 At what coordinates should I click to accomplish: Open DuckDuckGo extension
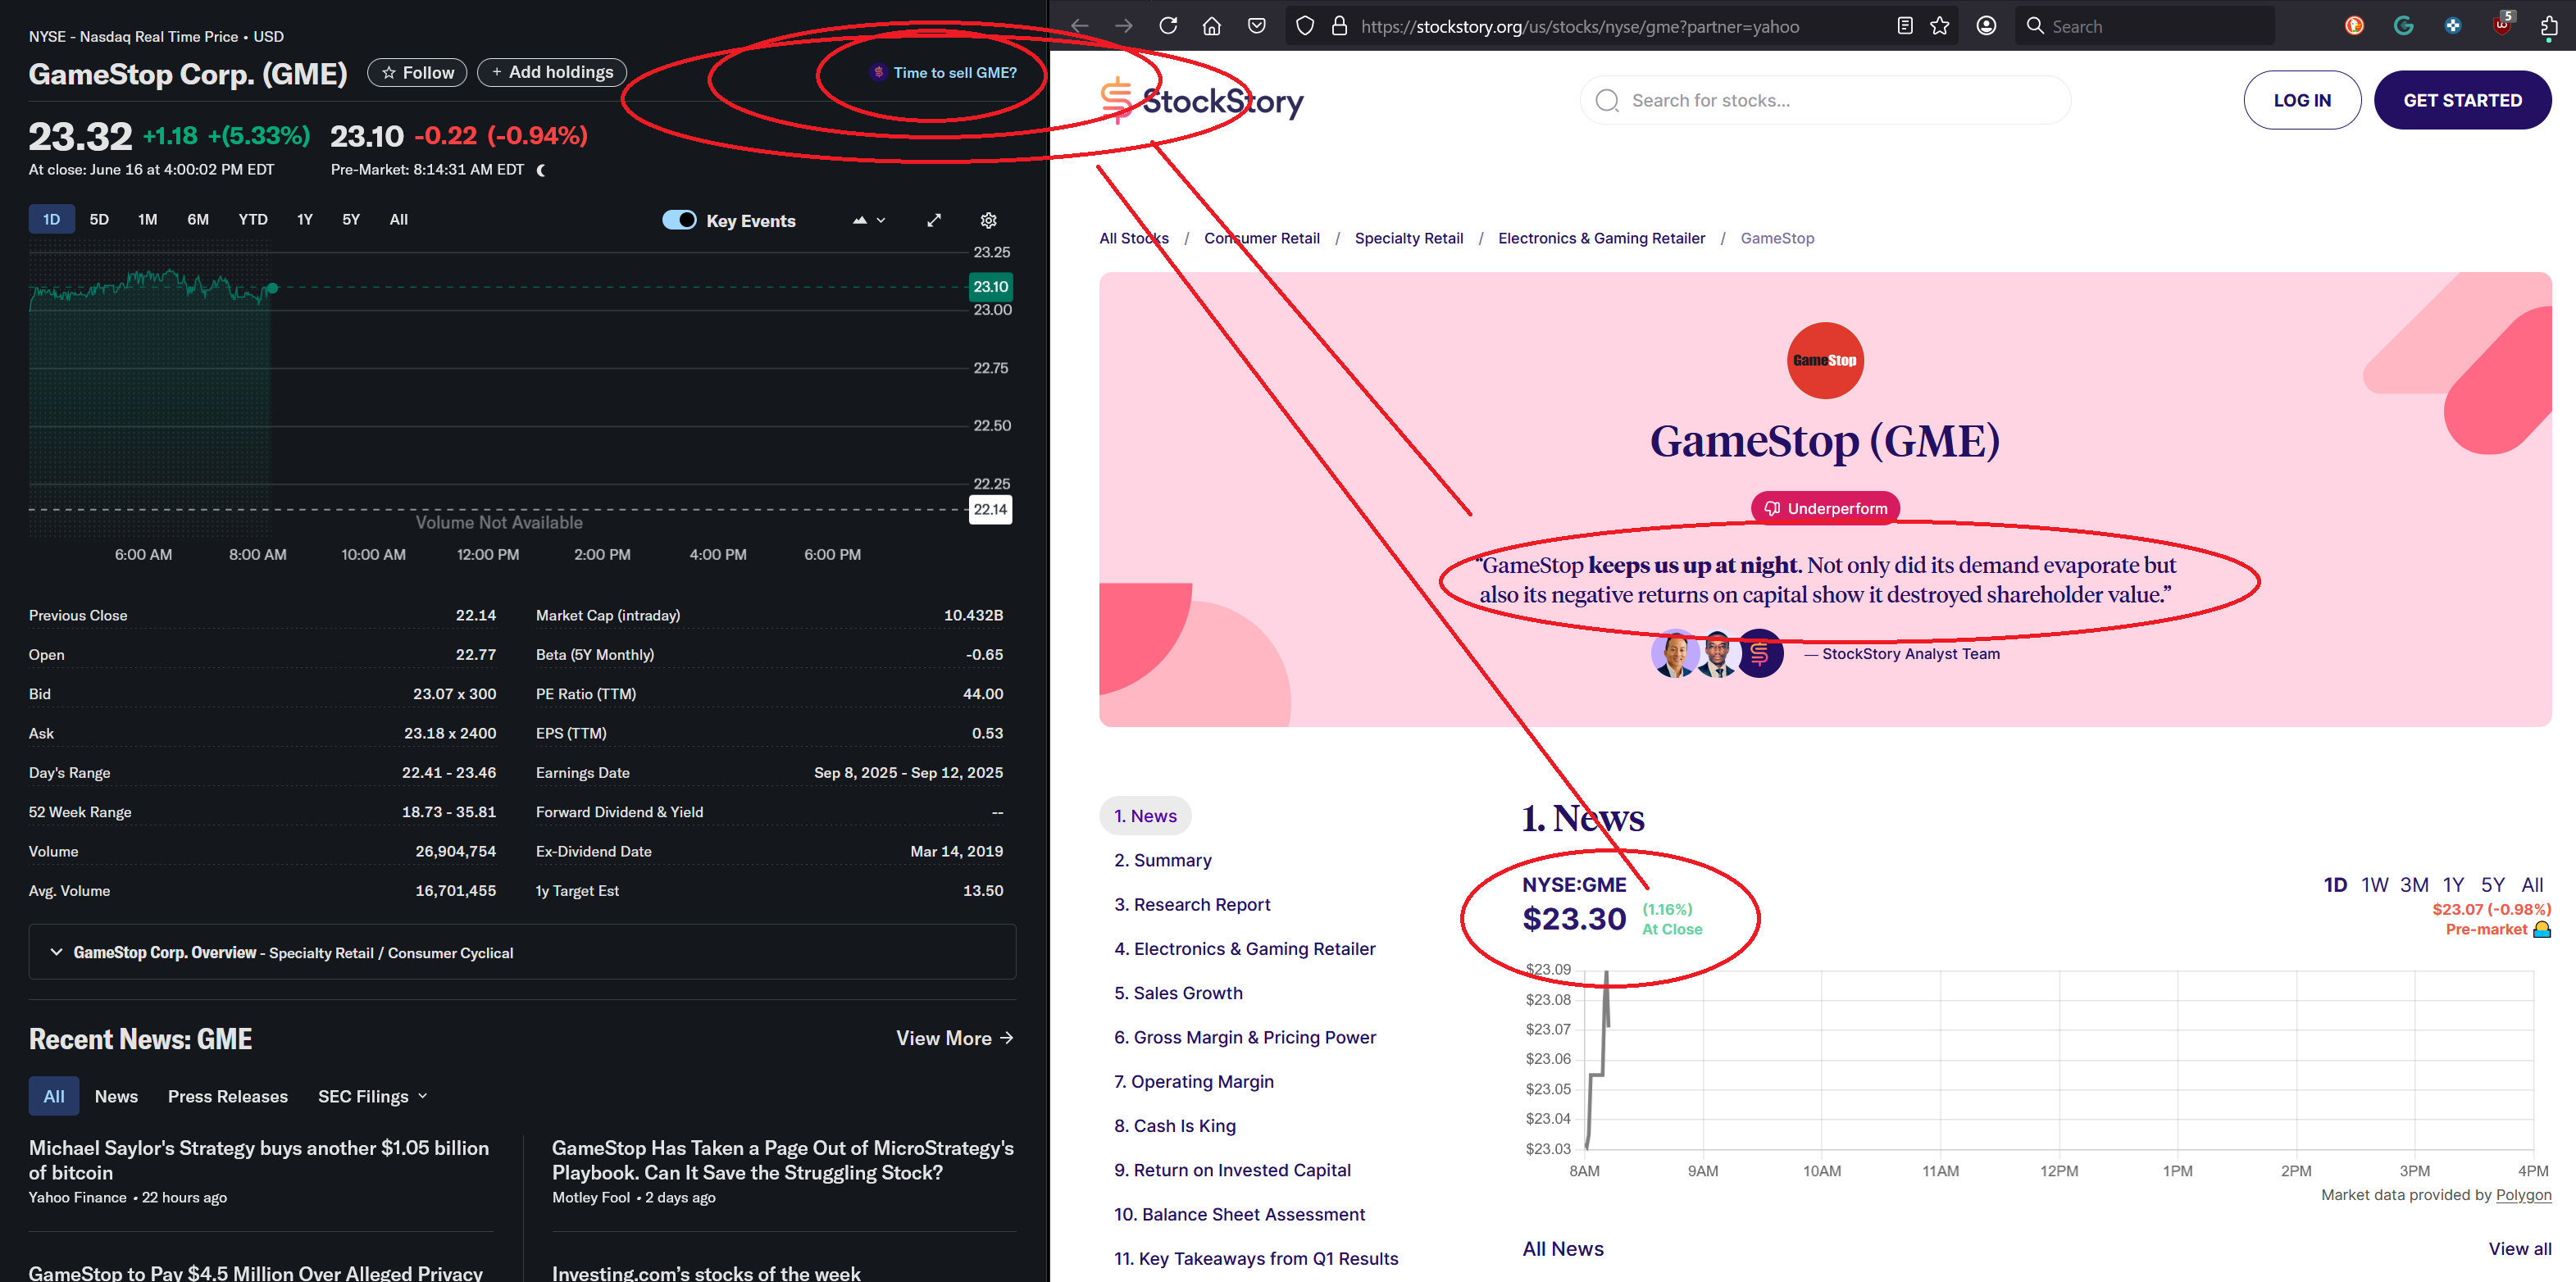[x=2354, y=26]
